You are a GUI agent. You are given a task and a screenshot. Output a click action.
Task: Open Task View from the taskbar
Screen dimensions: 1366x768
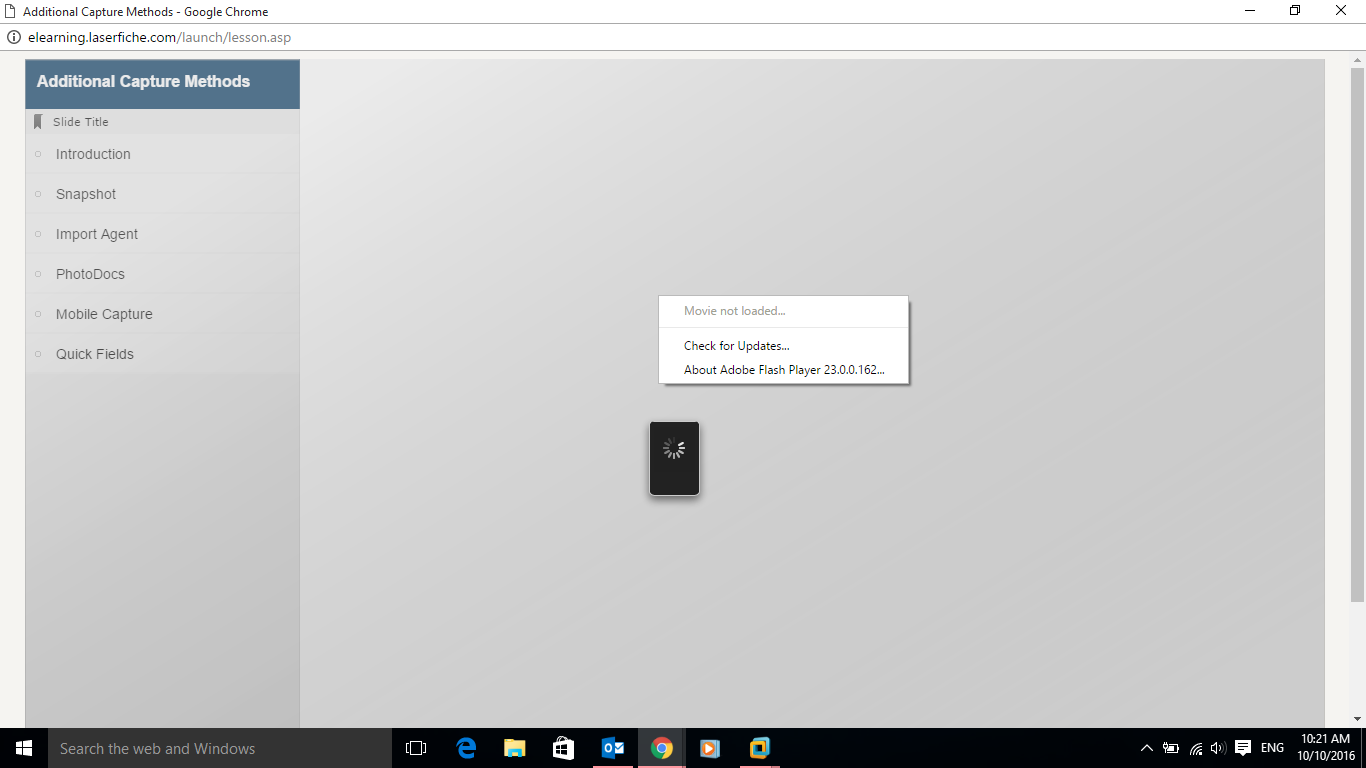pyautogui.click(x=416, y=748)
